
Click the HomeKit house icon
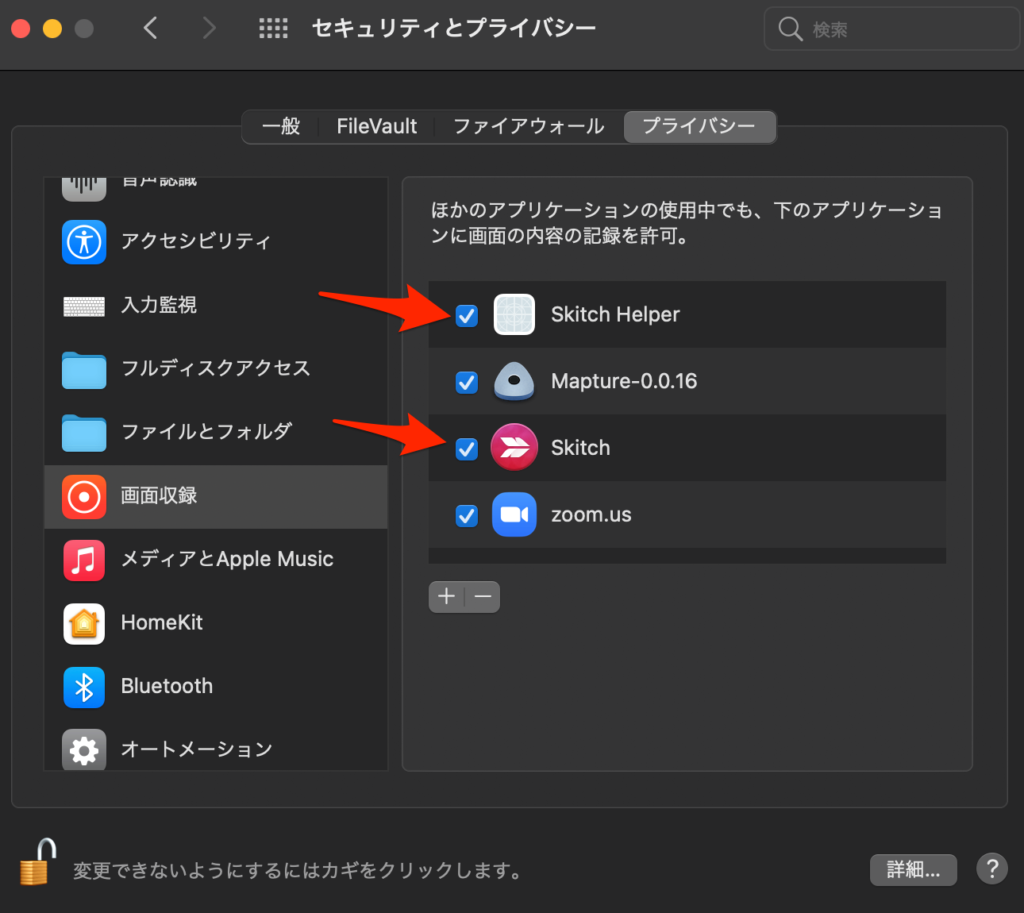[x=84, y=623]
